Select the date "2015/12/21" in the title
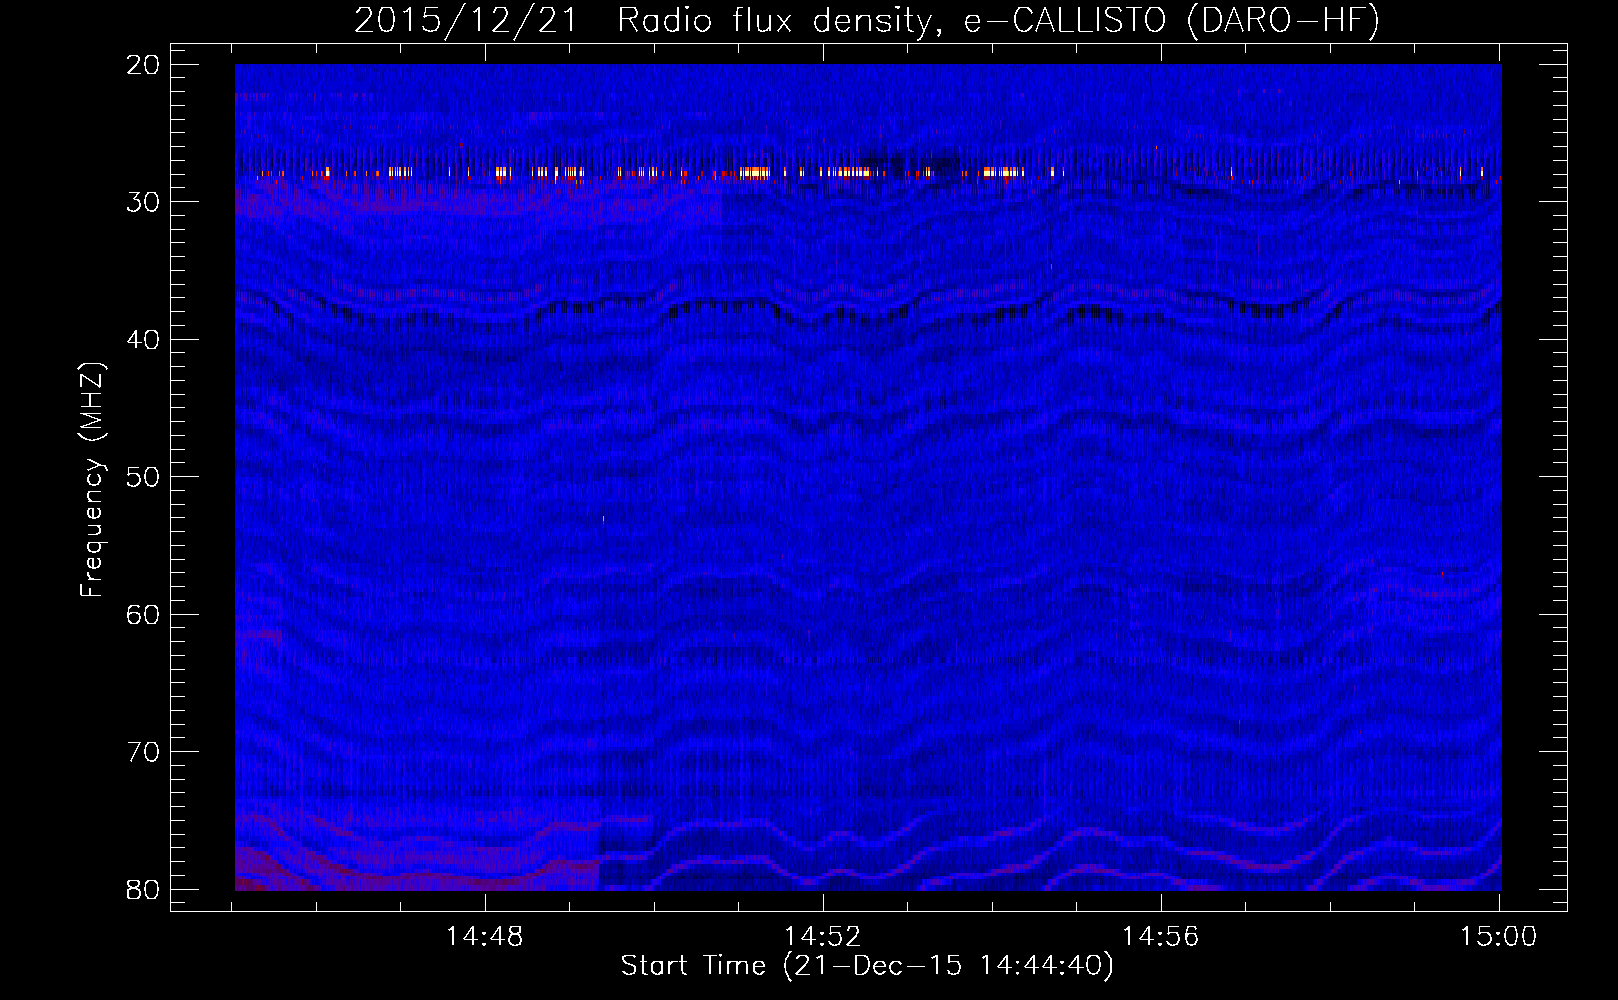This screenshot has height=1000, width=1618. (x=466, y=21)
